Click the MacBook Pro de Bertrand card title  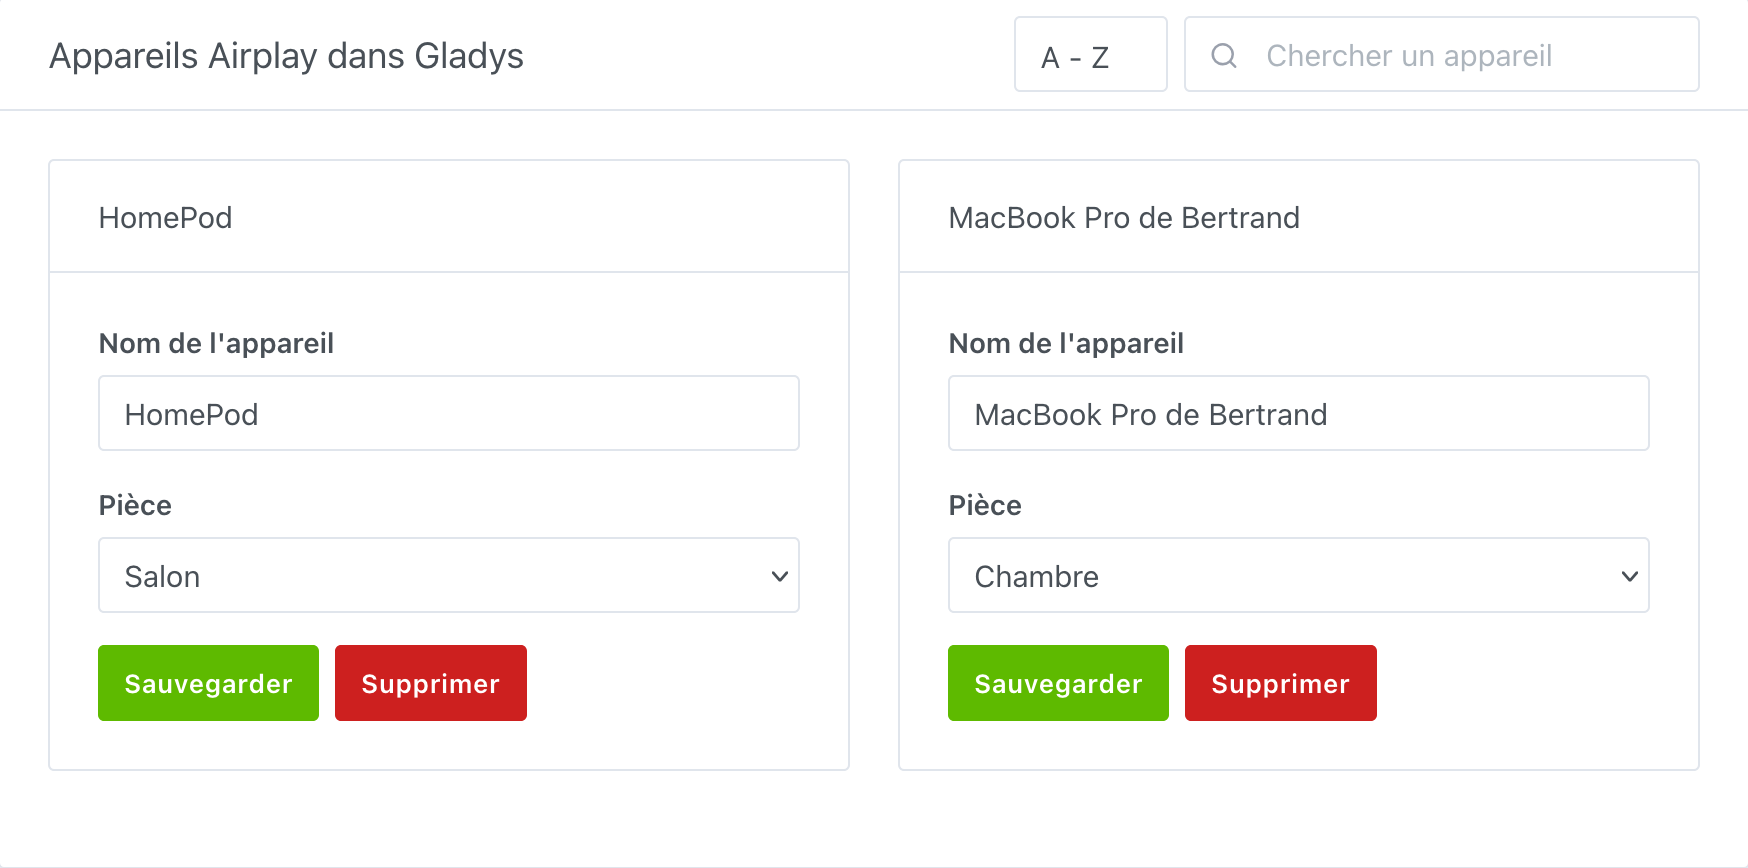click(1124, 218)
